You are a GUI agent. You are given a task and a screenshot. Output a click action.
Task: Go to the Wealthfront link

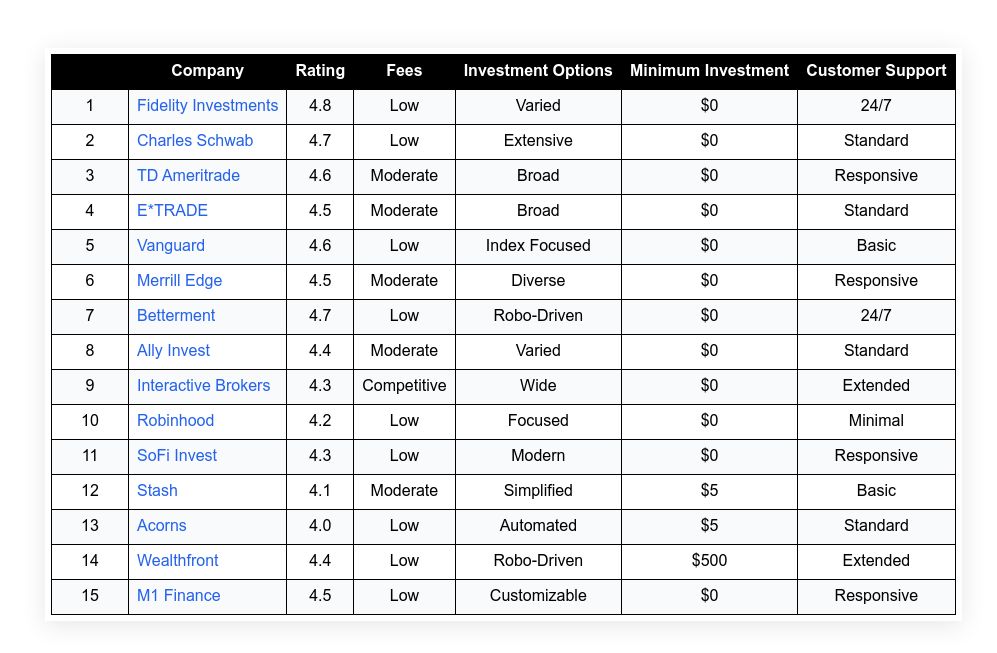tap(178, 561)
